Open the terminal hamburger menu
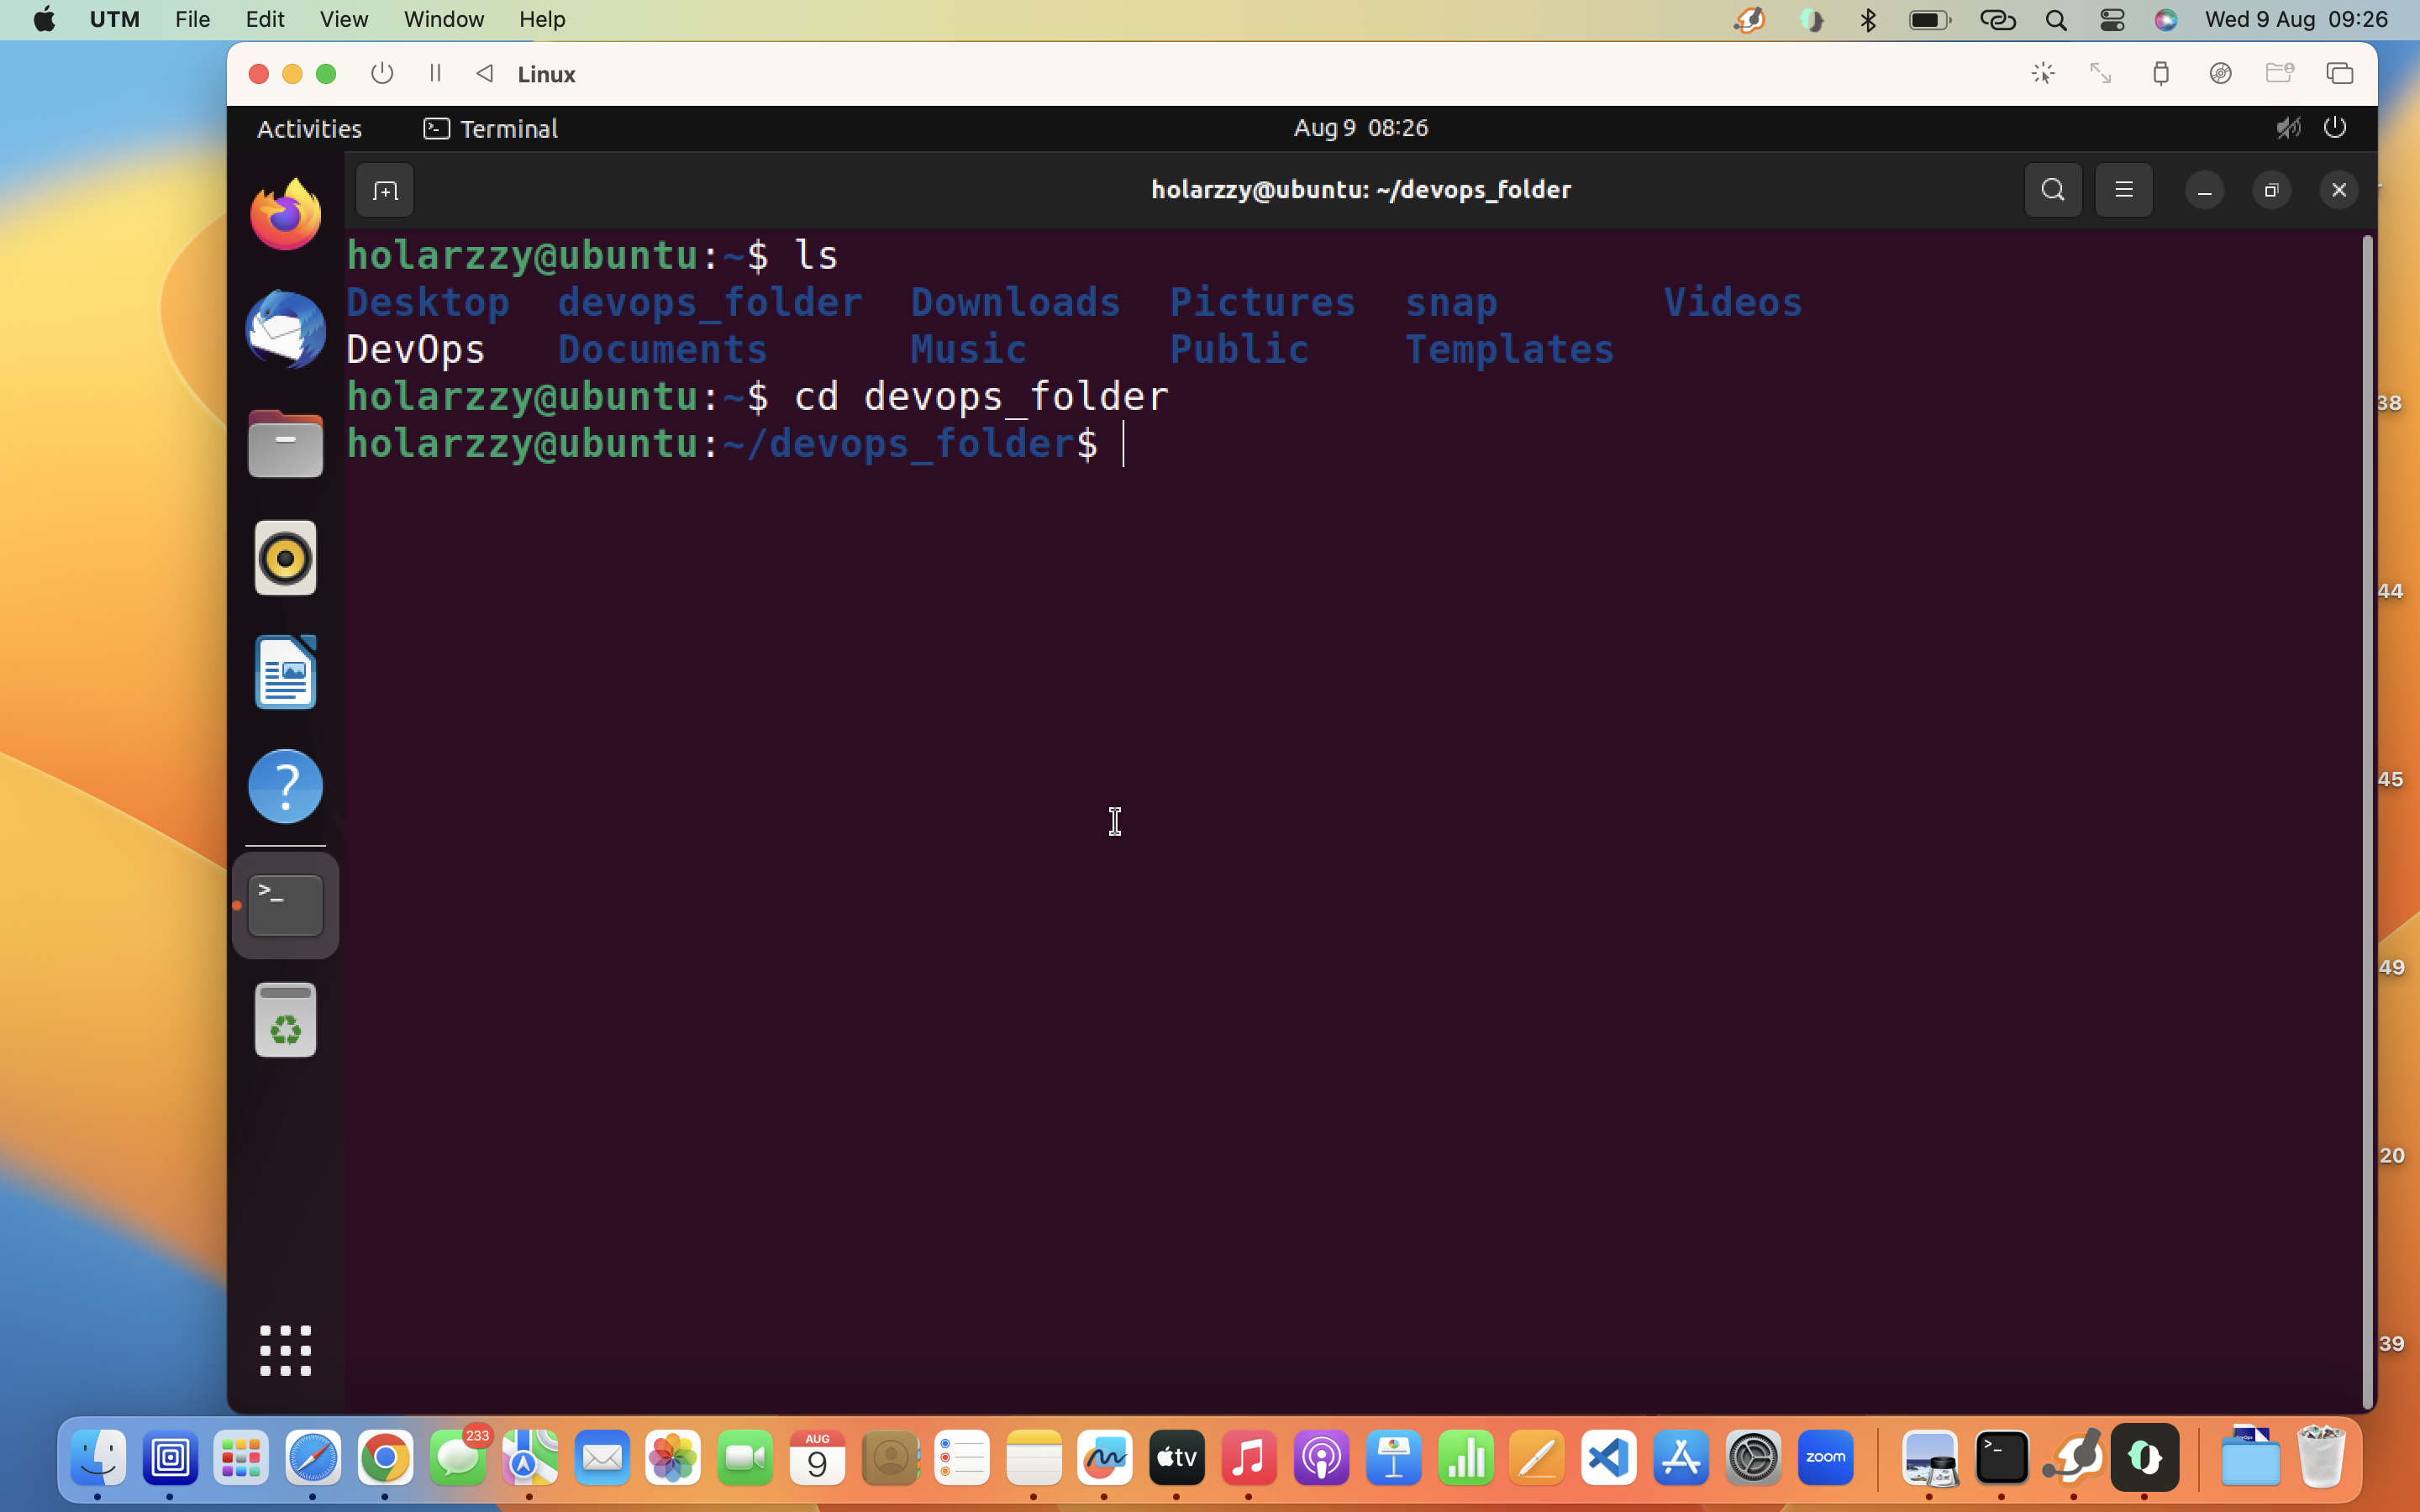The image size is (2420, 1512). (2124, 189)
